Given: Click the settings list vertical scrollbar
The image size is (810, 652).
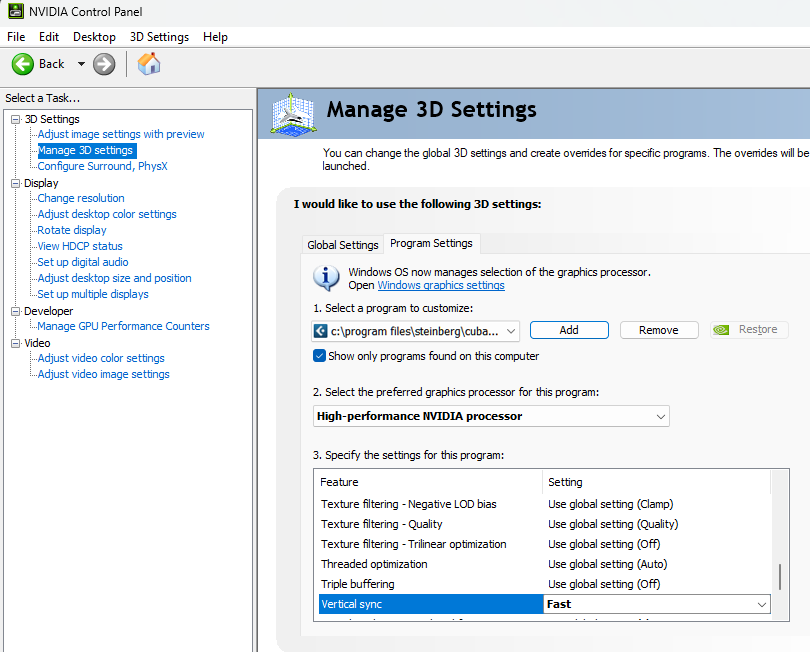Looking at the screenshot, I should (780, 577).
